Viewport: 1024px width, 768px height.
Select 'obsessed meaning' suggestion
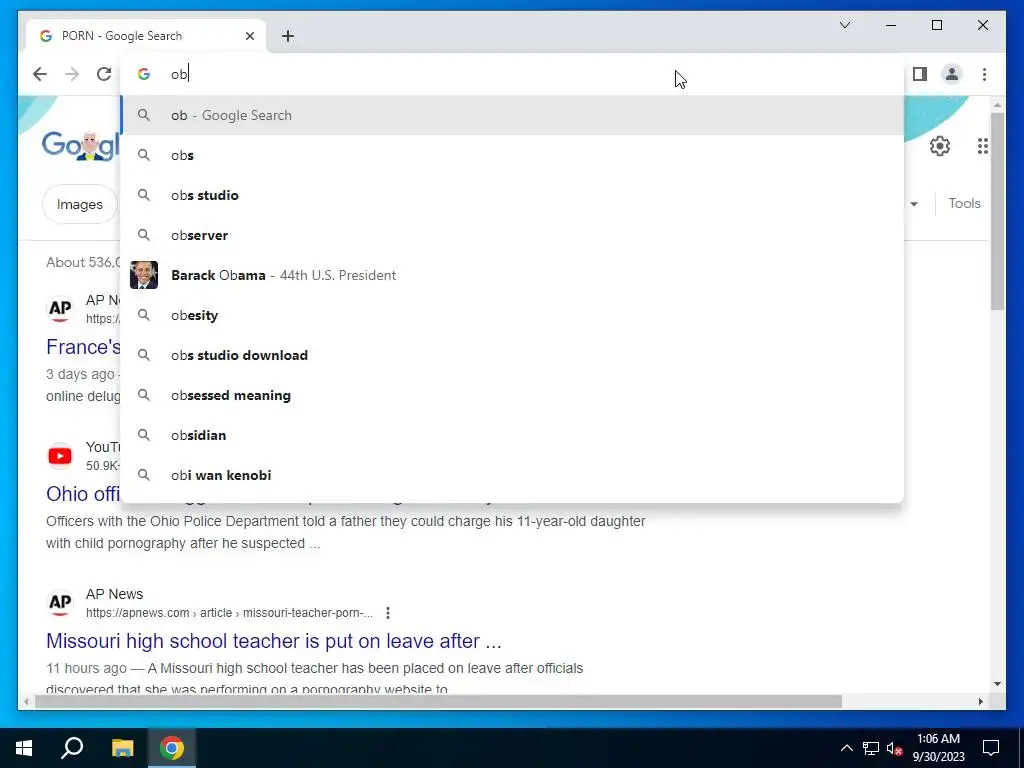513,395
